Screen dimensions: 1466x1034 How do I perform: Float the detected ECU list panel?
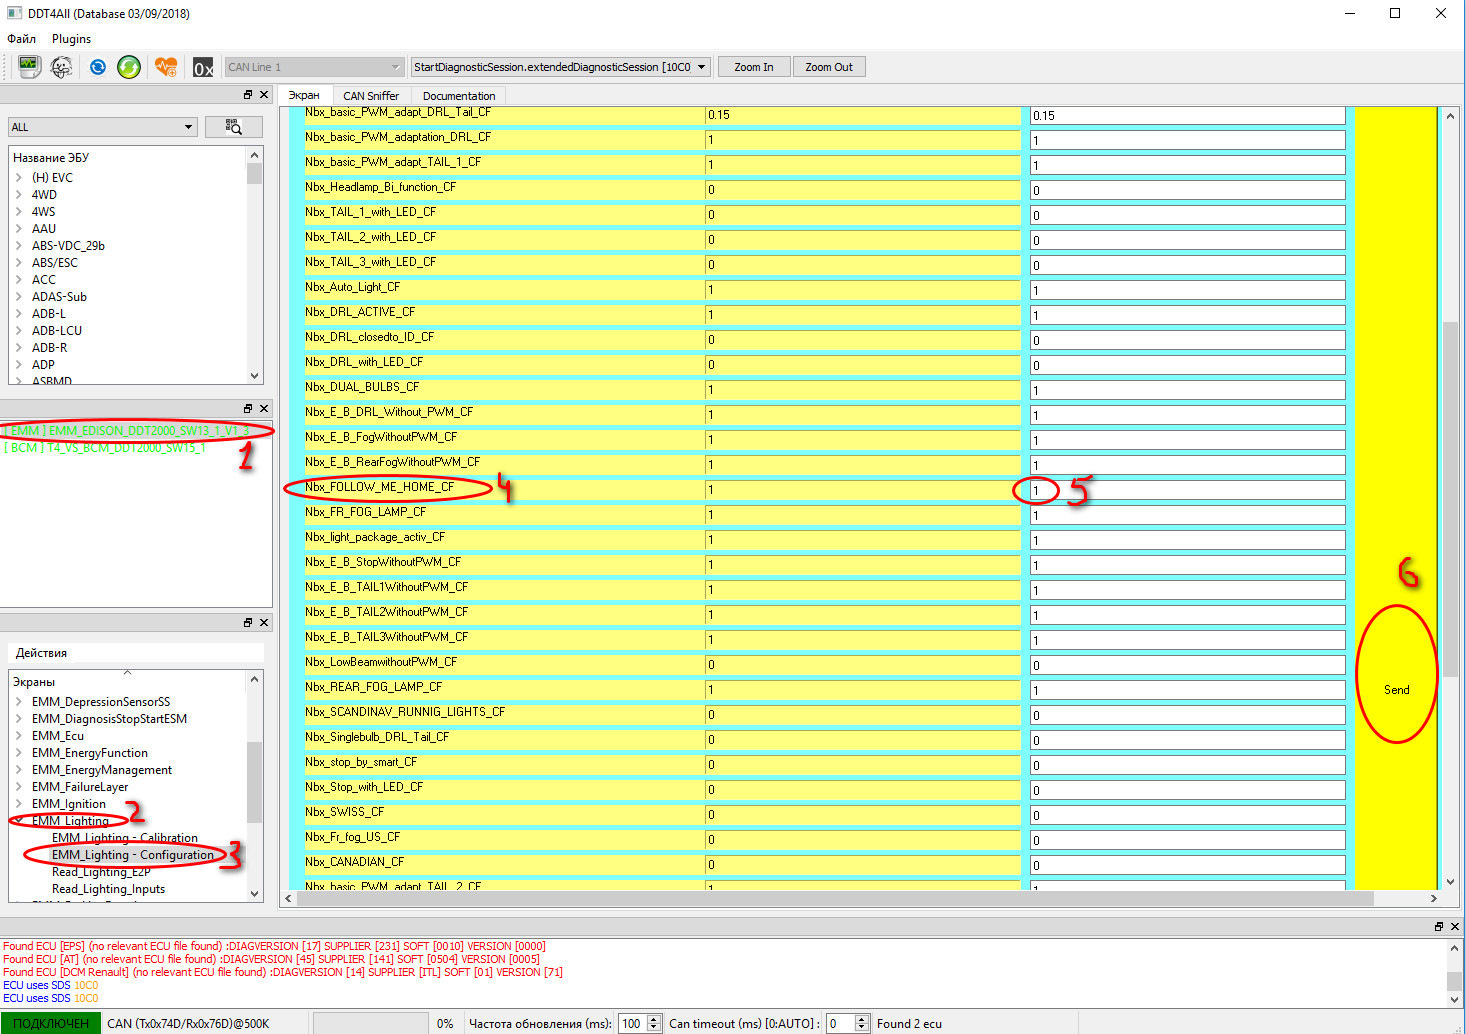click(248, 408)
